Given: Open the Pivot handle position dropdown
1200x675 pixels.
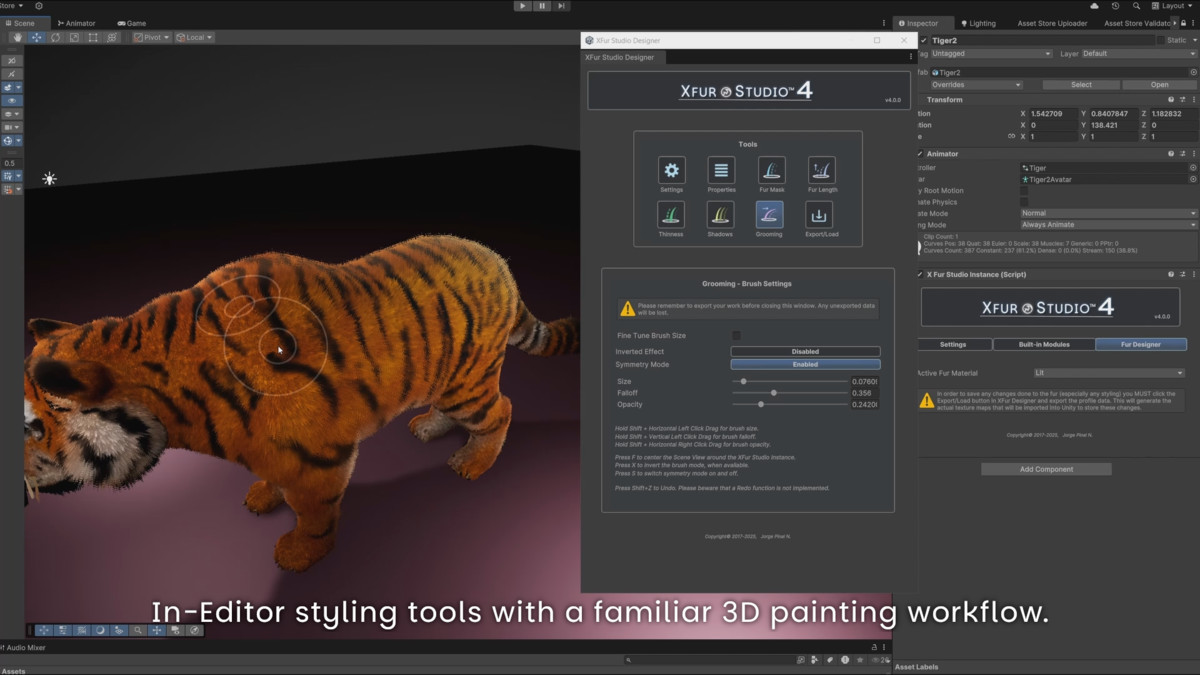Looking at the screenshot, I should coord(153,37).
